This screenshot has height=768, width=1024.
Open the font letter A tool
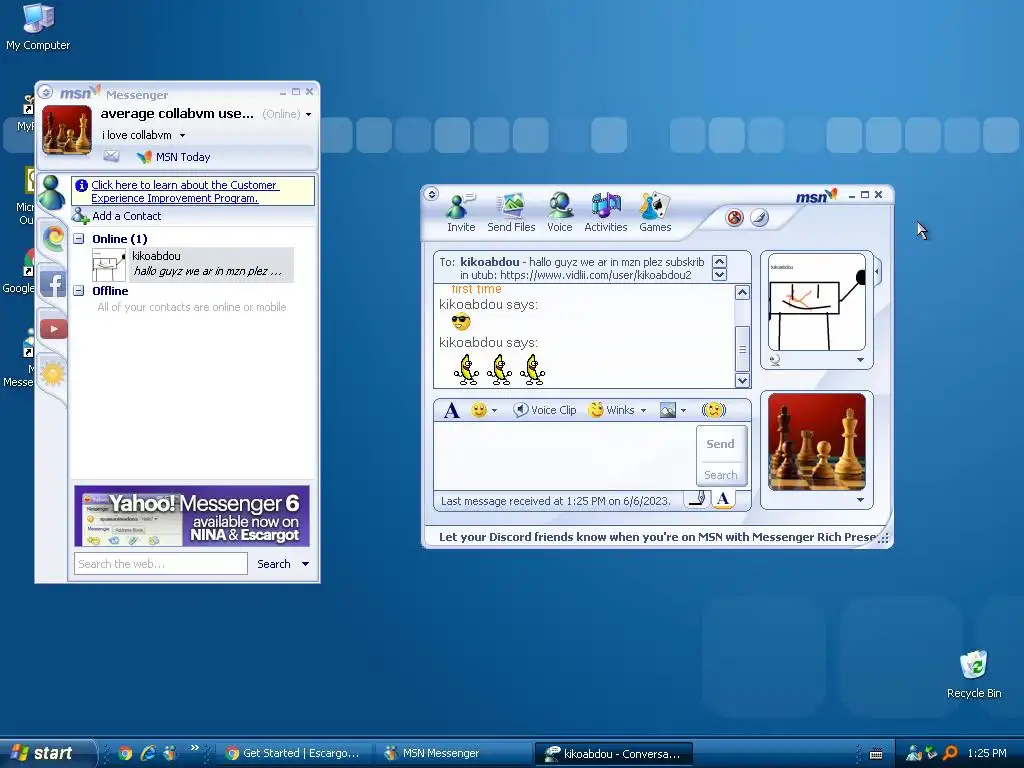coord(451,410)
